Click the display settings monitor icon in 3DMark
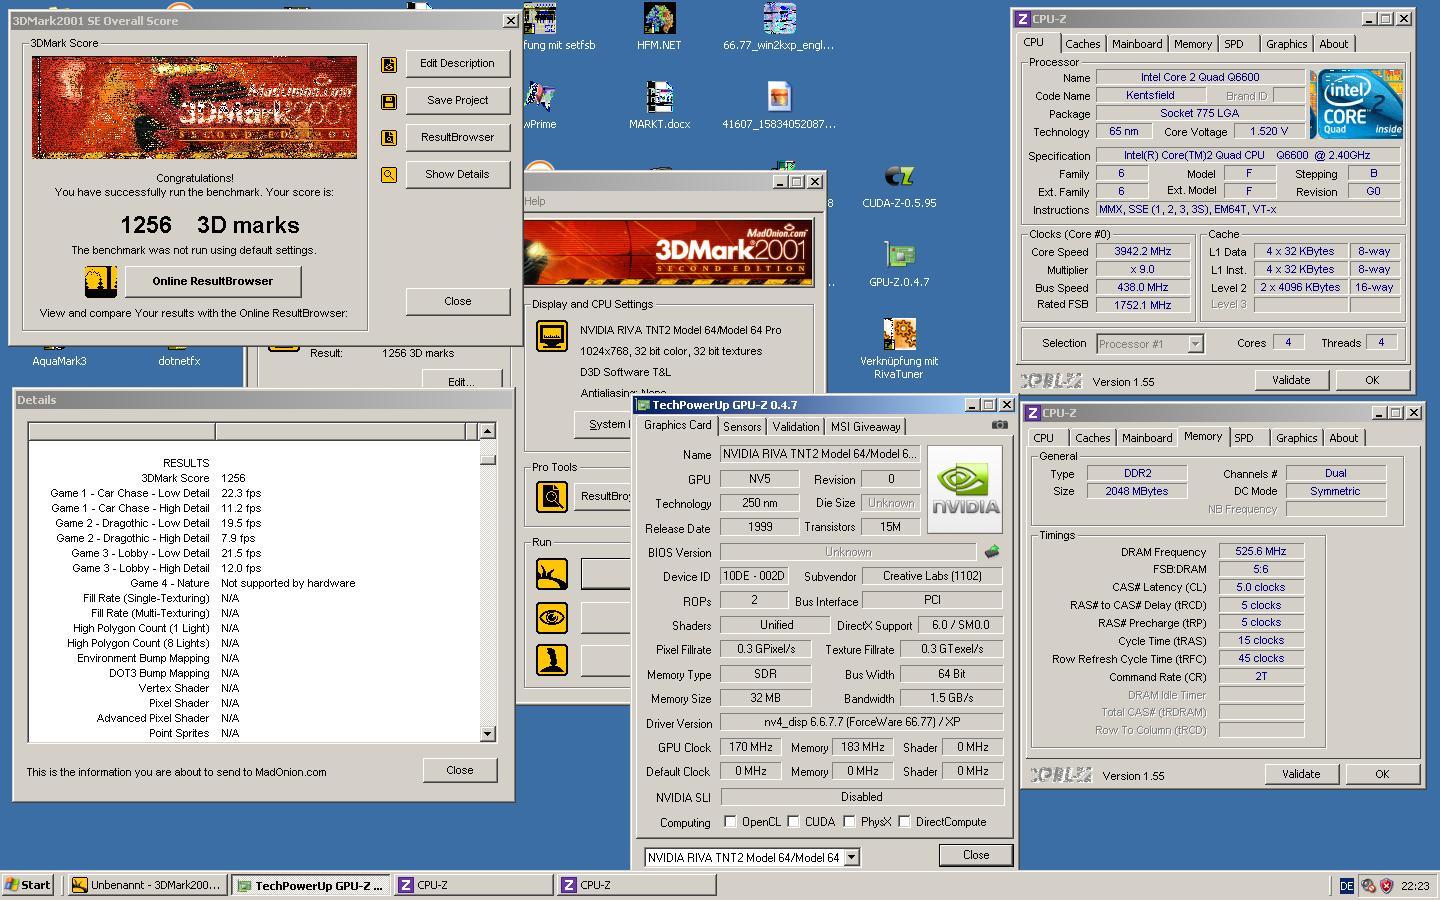This screenshot has height=900, width=1440. tap(551, 335)
